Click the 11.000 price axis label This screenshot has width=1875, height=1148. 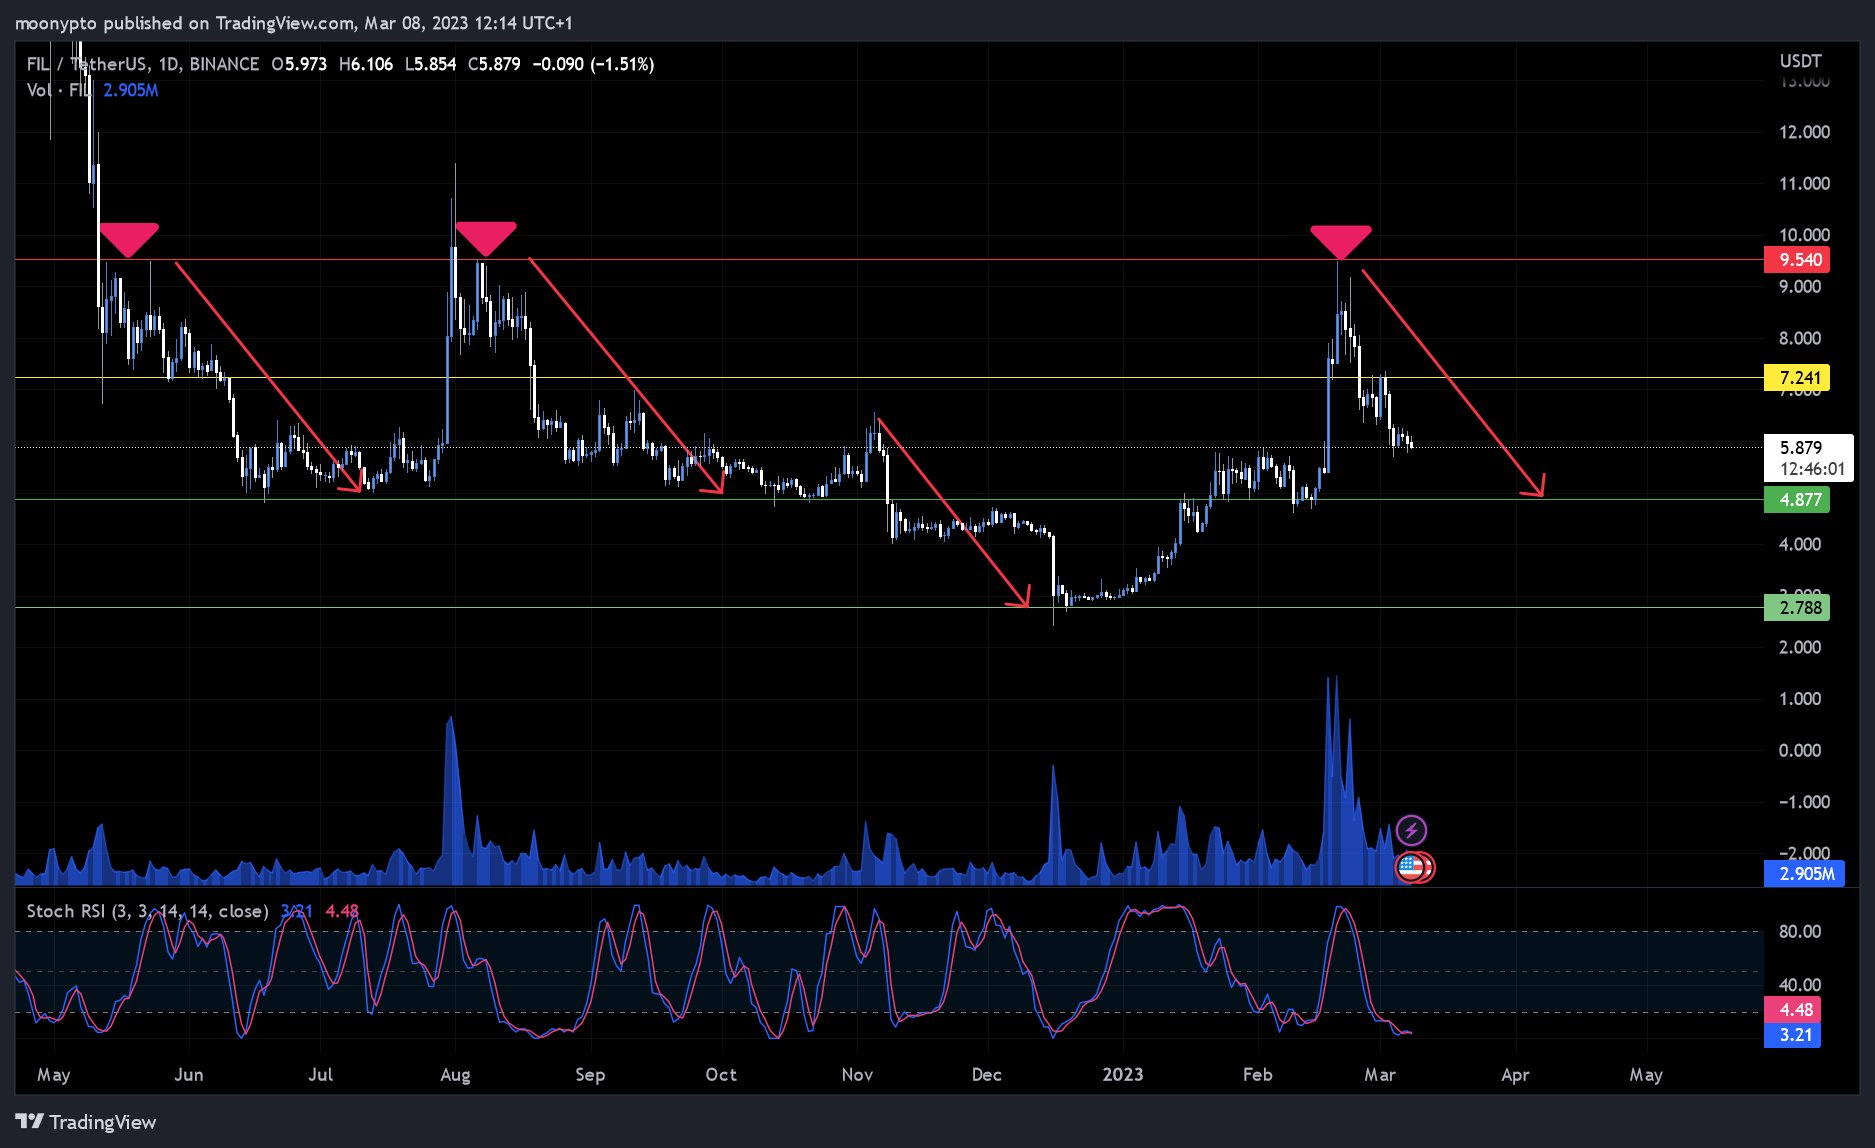pyautogui.click(x=1804, y=183)
